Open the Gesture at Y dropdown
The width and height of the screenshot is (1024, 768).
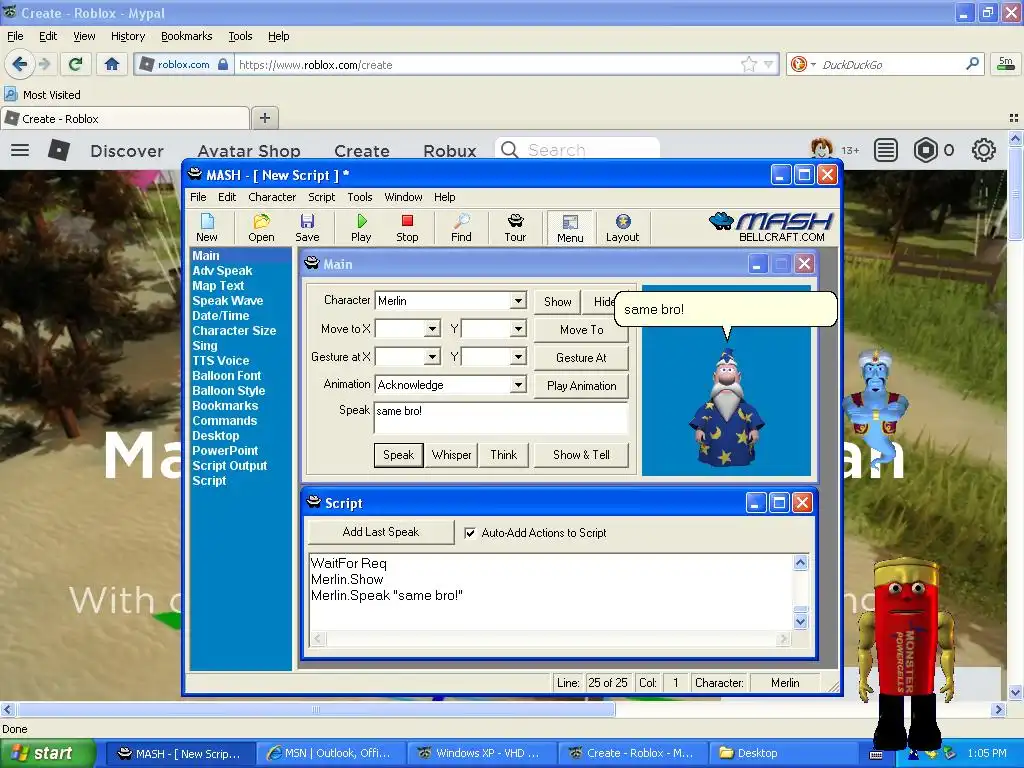point(518,357)
